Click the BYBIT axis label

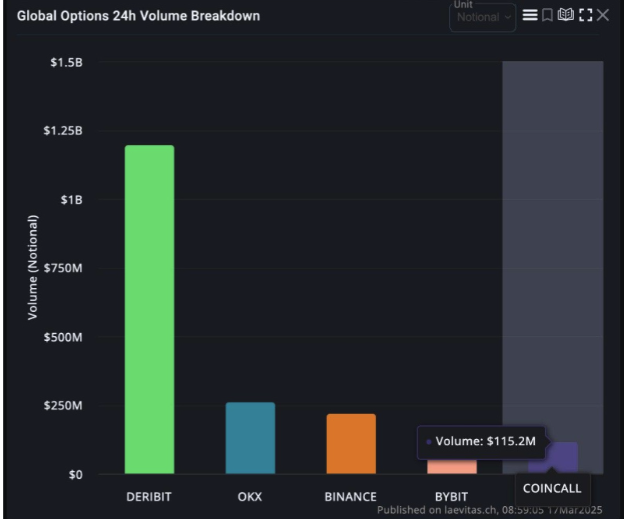pos(451,497)
